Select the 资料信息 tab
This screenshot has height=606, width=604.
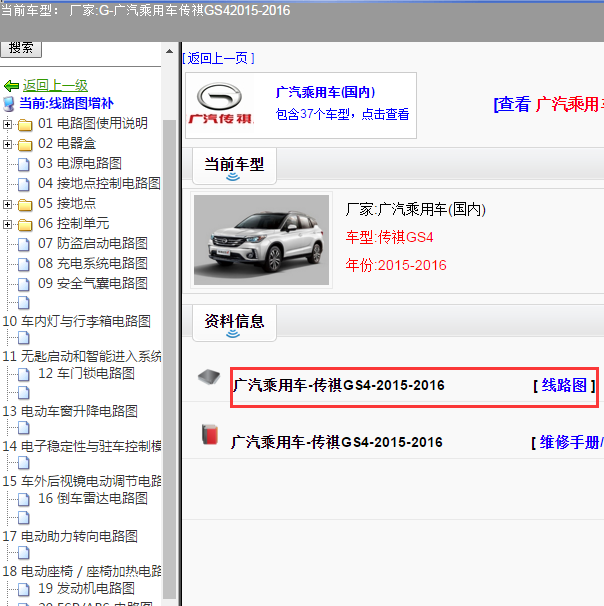pyautogui.click(x=234, y=323)
